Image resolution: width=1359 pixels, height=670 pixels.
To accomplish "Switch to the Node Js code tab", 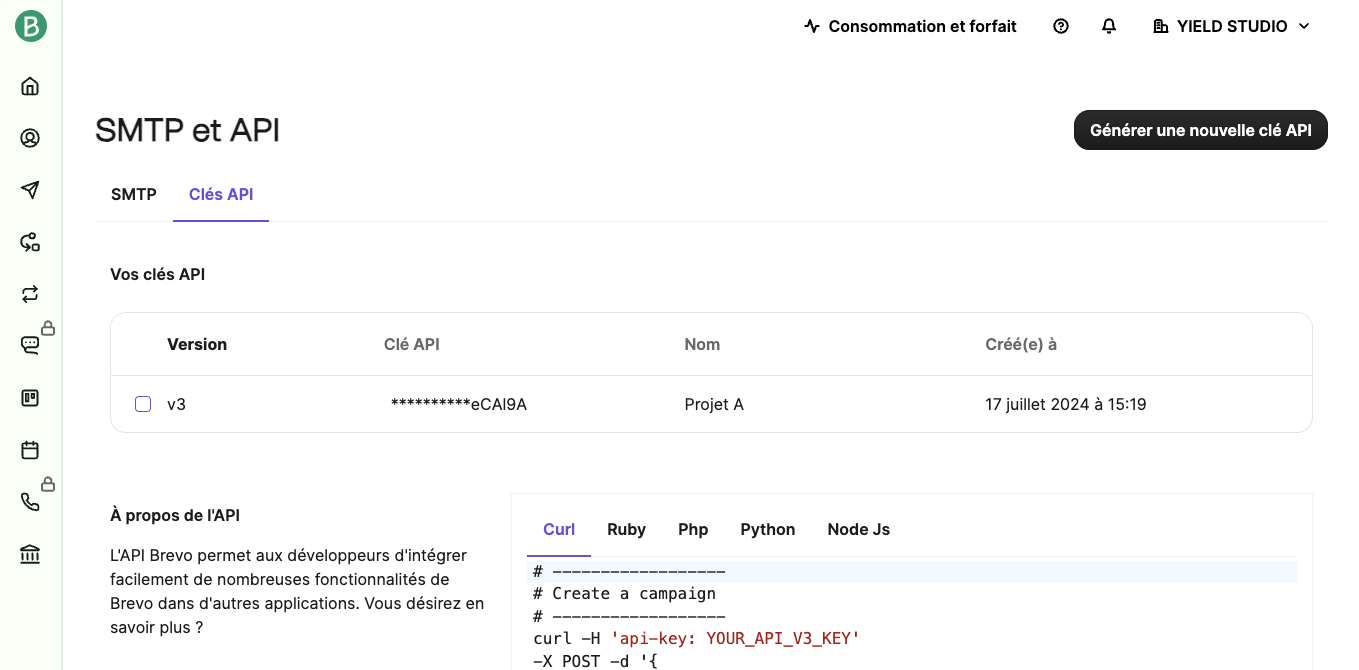I will click(859, 529).
